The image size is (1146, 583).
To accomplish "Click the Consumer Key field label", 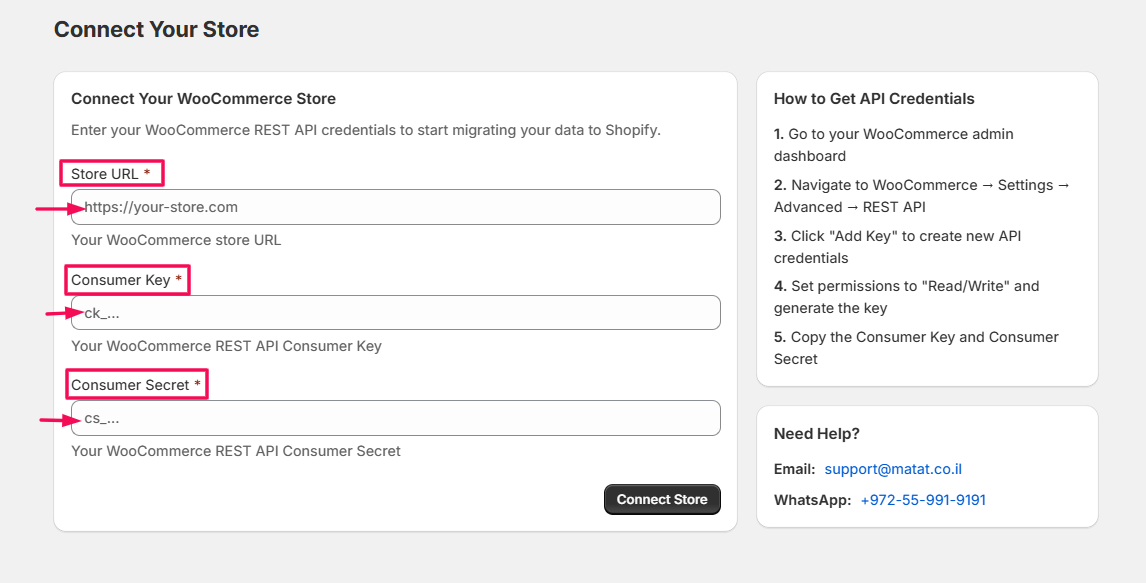I will coord(121,280).
